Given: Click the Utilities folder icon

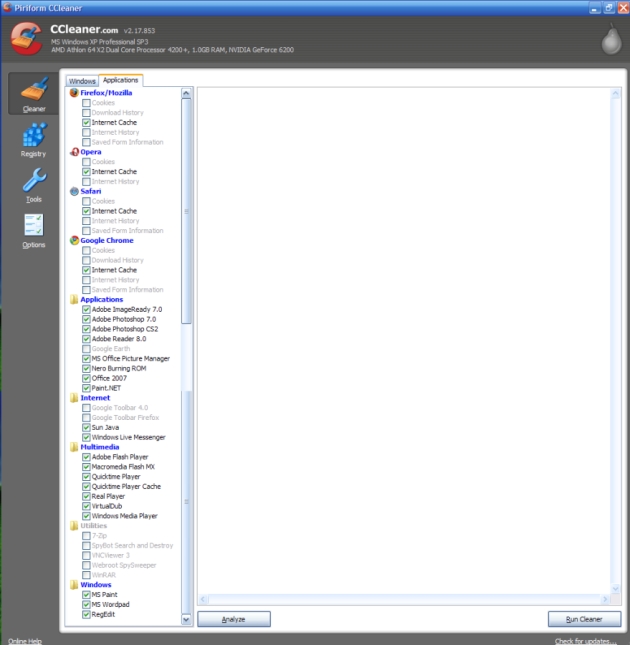Looking at the screenshot, I should (74, 526).
